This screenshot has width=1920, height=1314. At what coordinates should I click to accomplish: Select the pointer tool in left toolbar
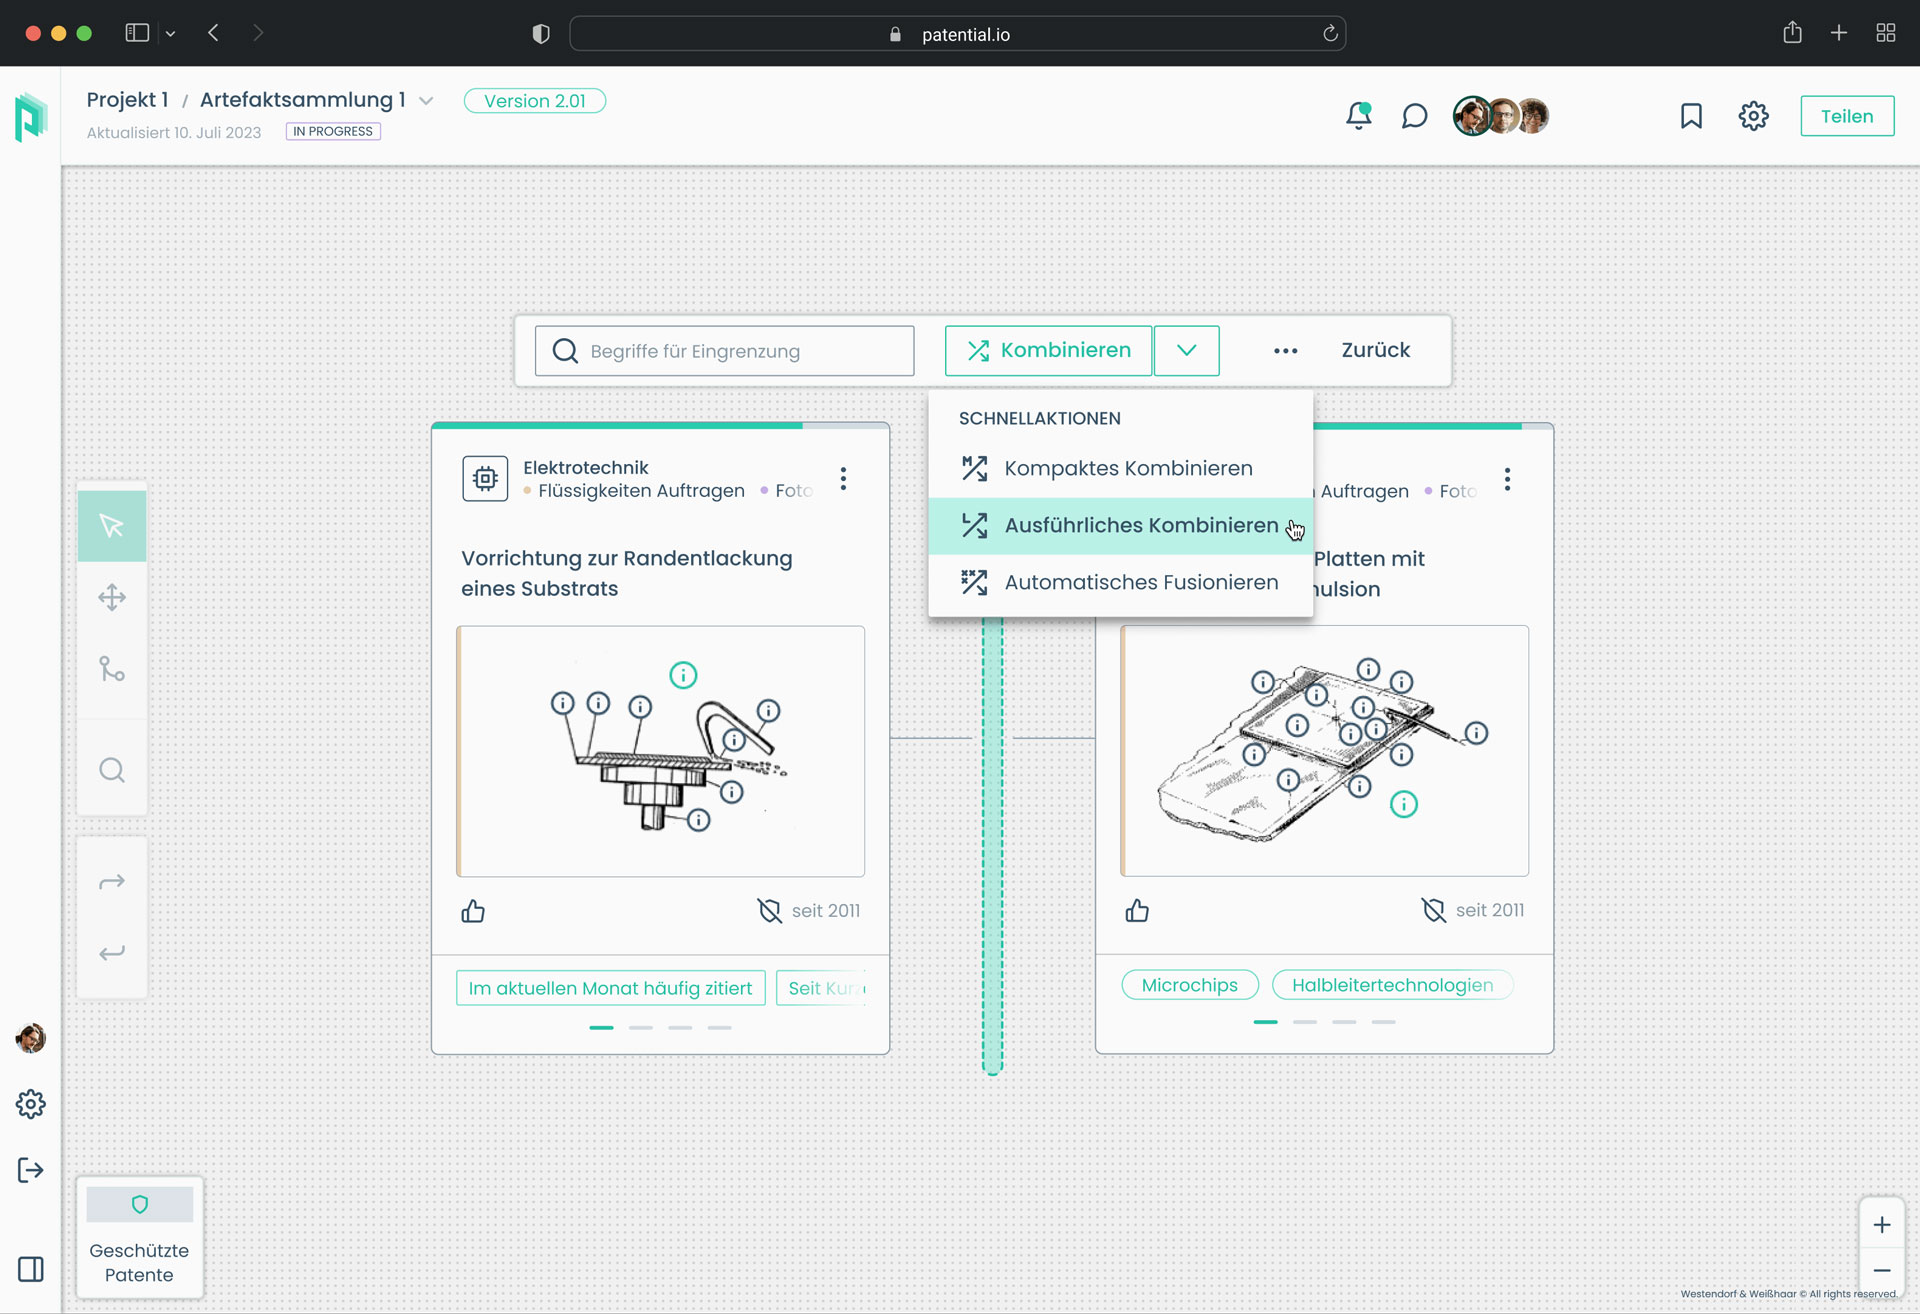pos(112,526)
